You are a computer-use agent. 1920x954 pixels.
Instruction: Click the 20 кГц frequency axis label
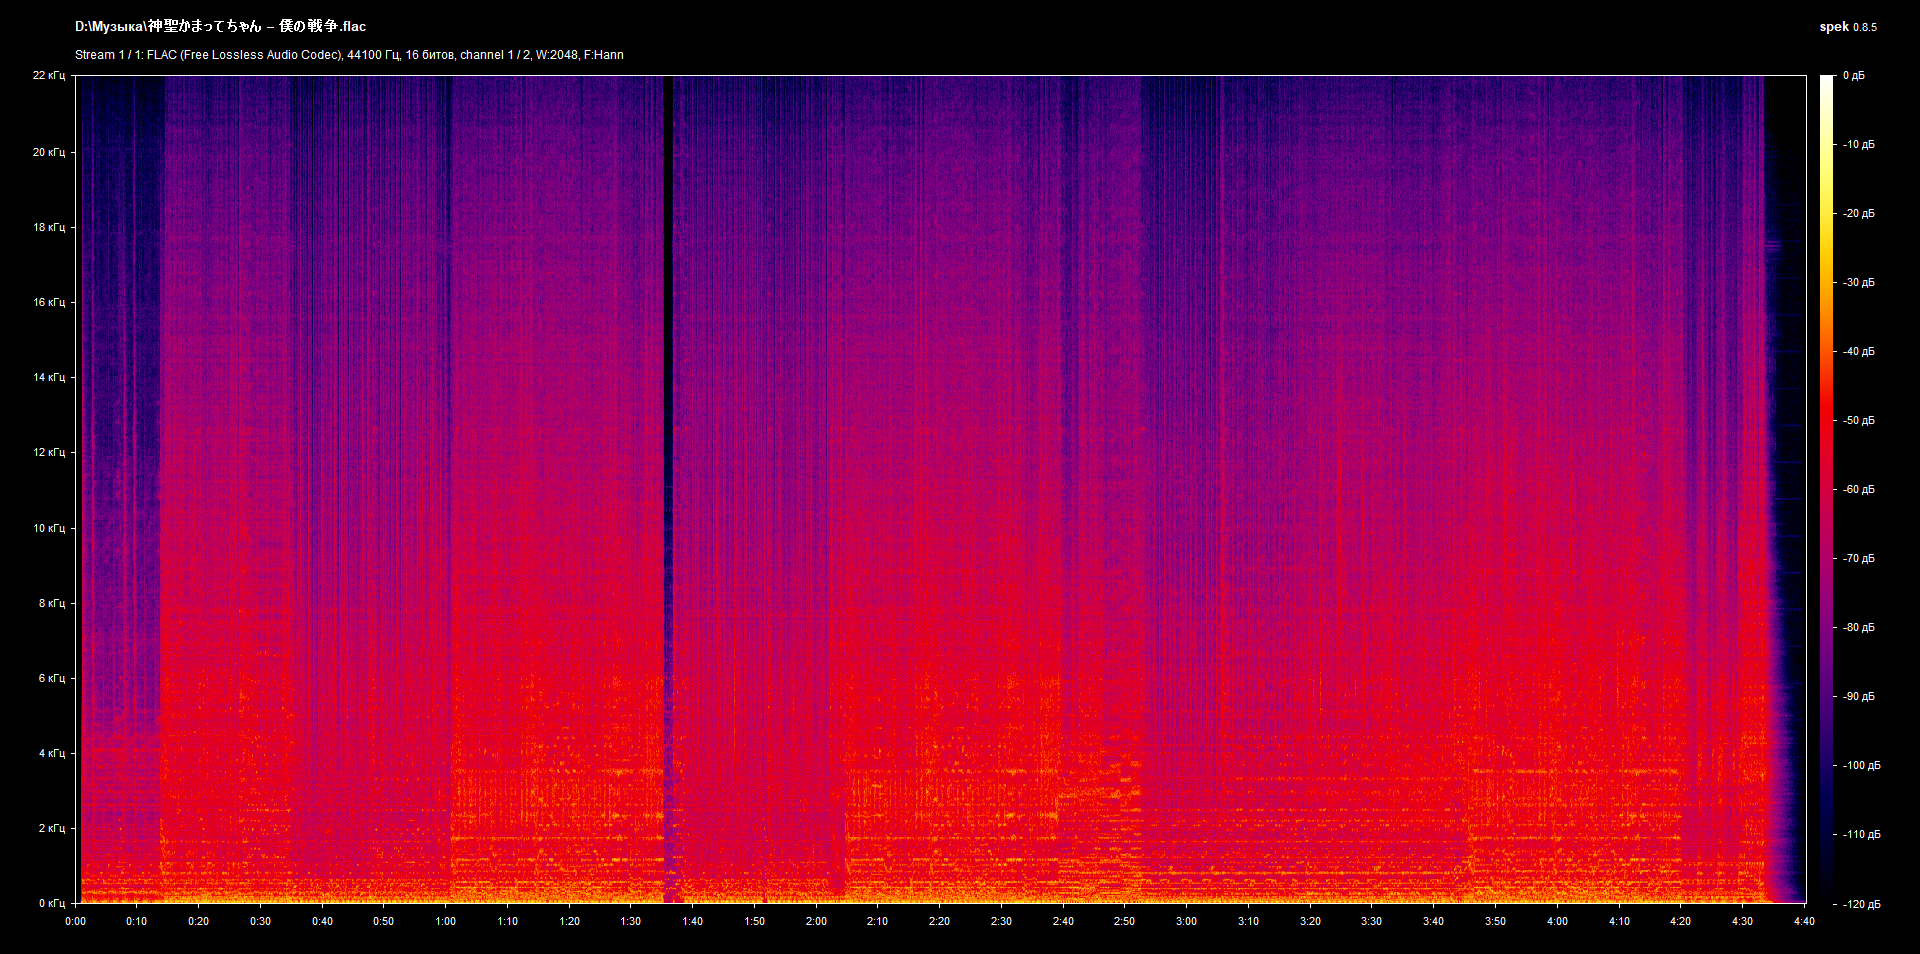pyautogui.click(x=49, y=152)
